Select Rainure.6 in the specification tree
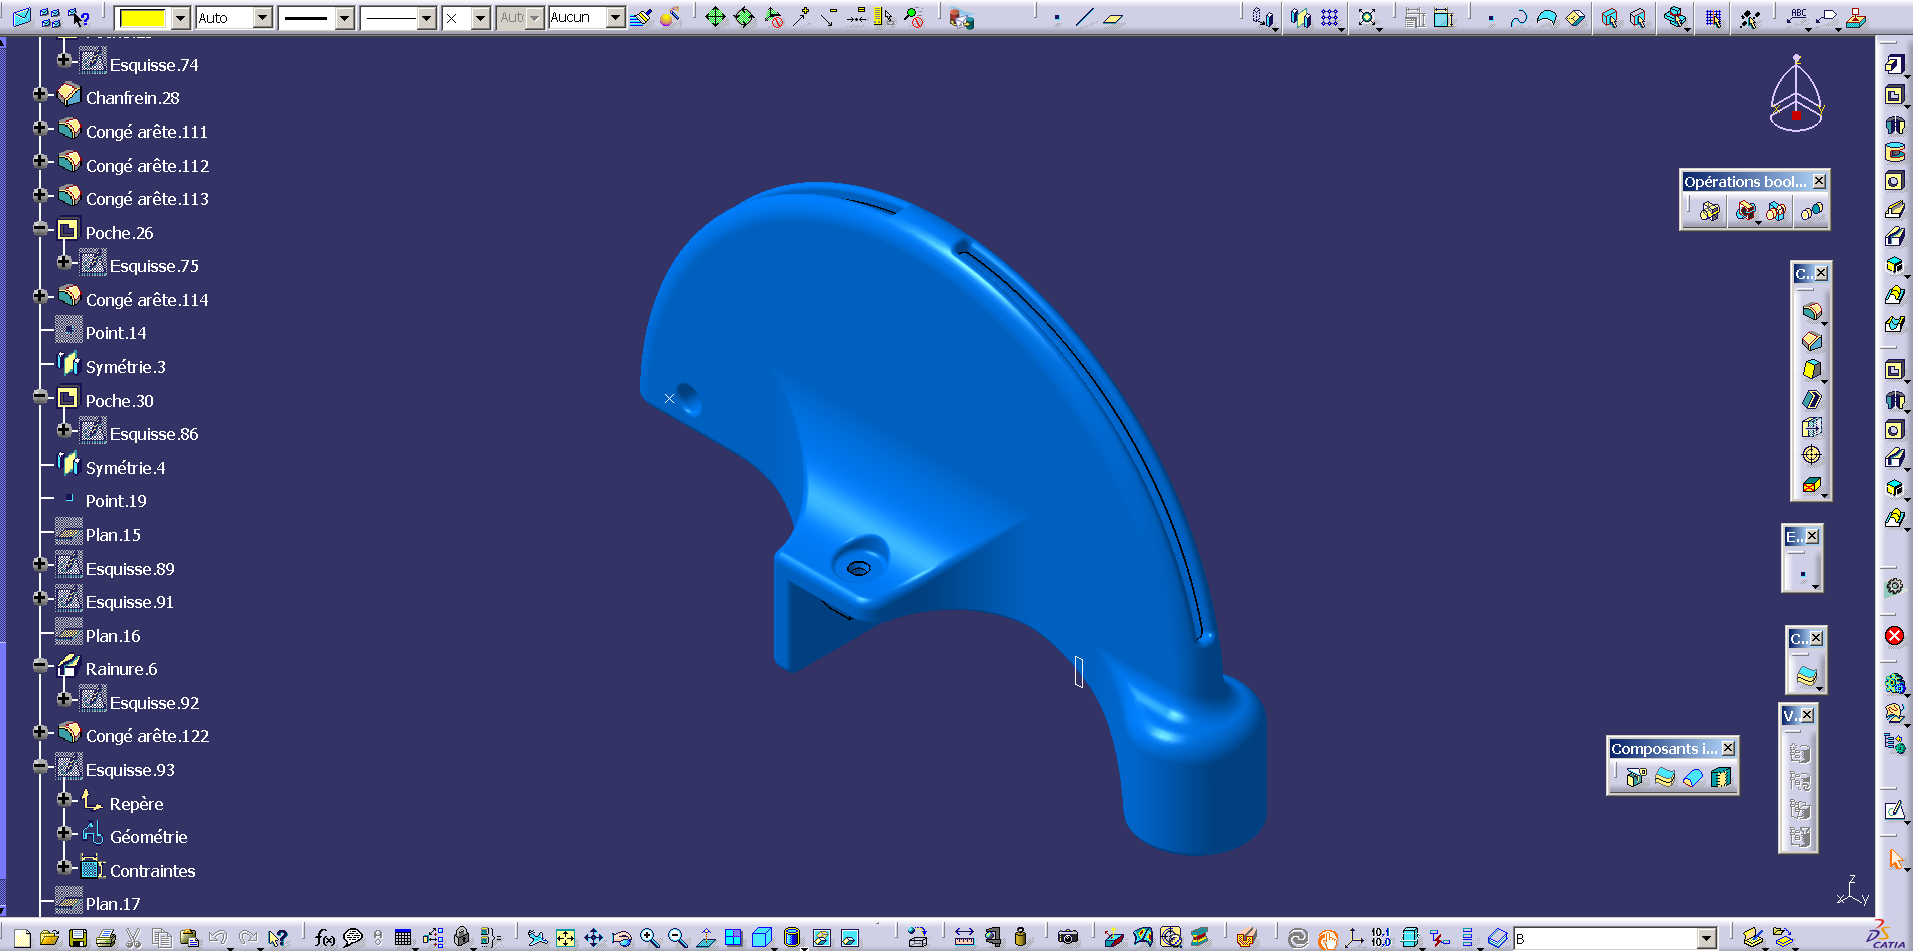 click(x=121, y=669)
